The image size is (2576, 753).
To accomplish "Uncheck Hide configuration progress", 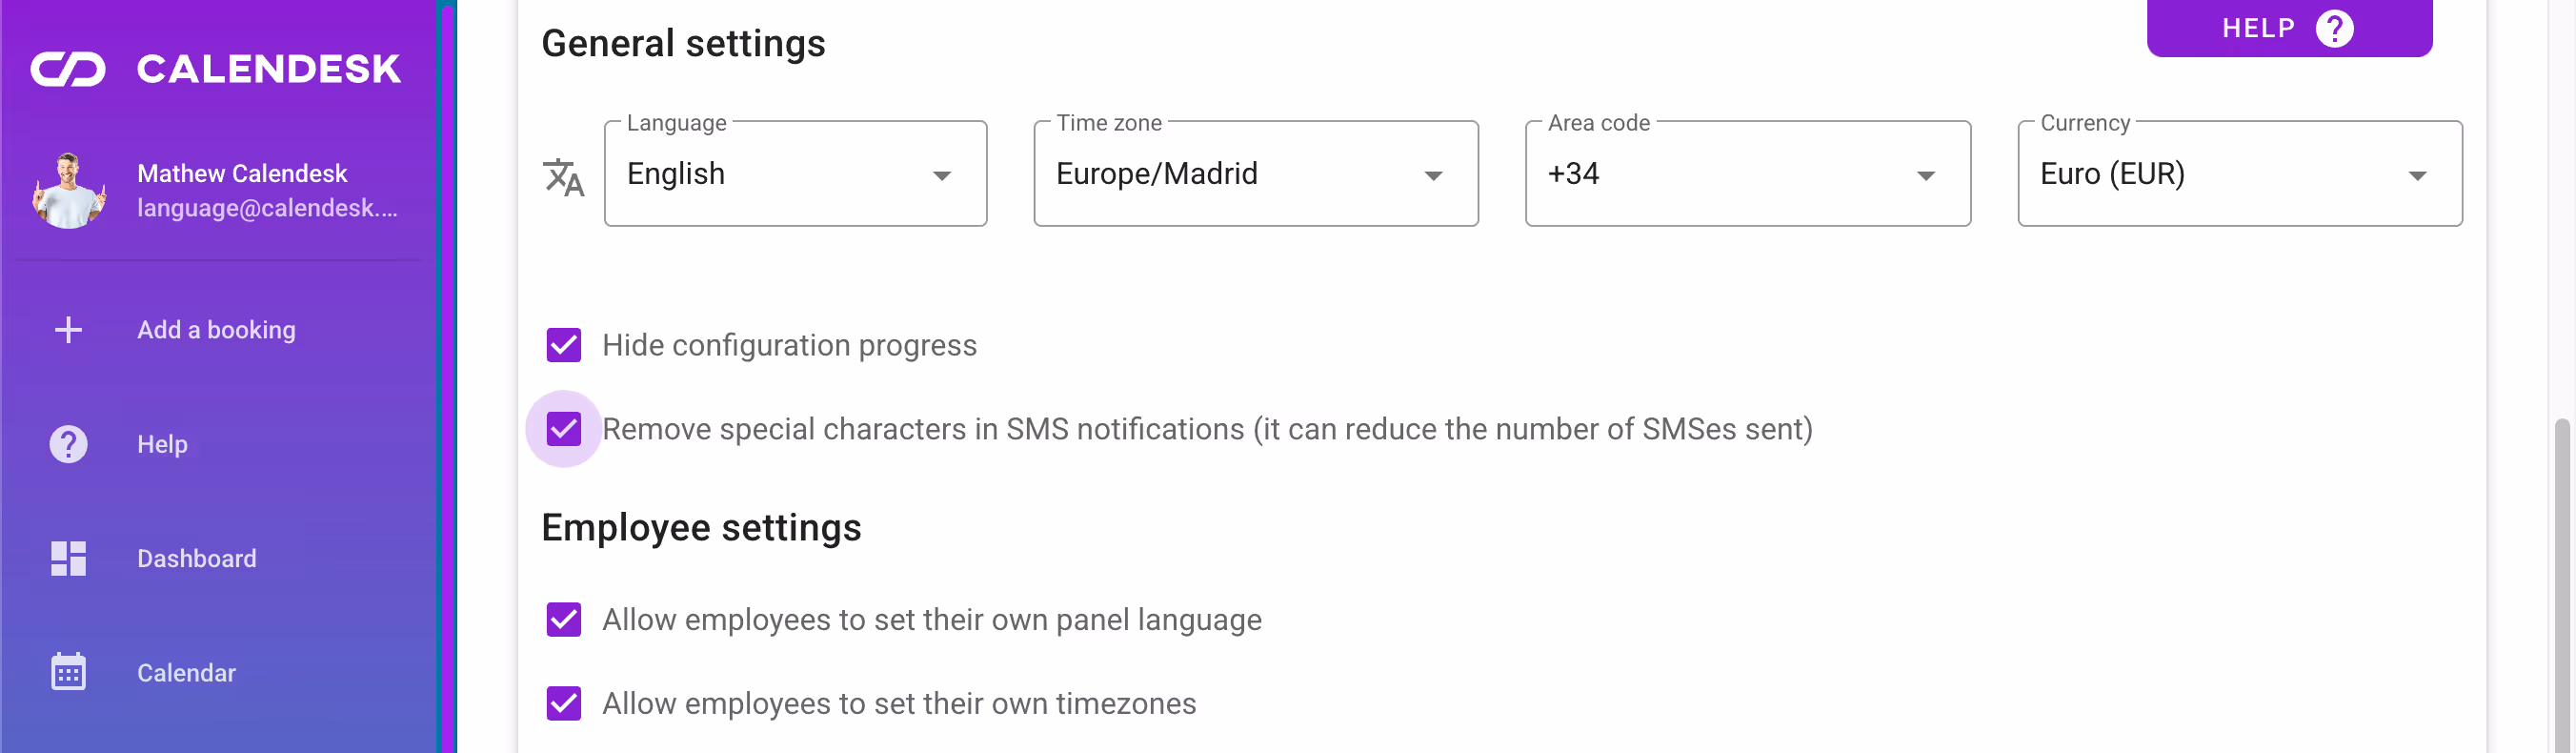I will click(564, 345).
